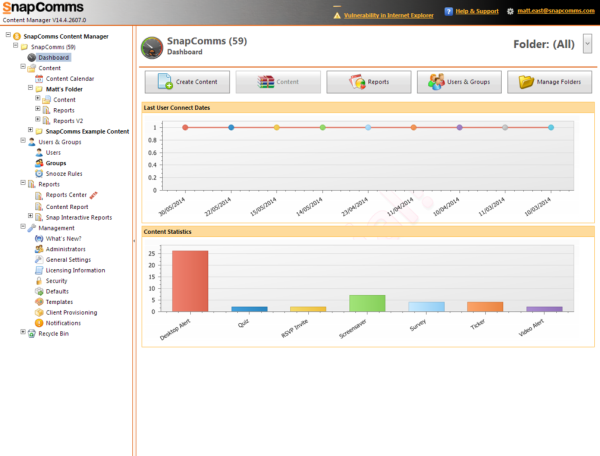
Task: Collapse the Management tree node
Action: [x=23, y=226]
